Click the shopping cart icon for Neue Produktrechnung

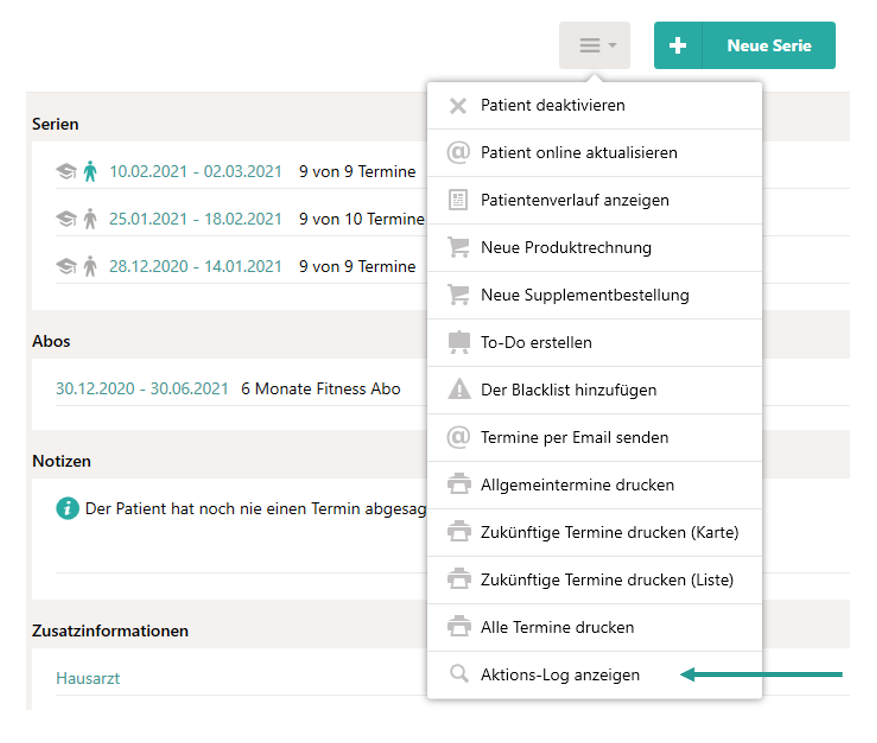[458, 248]
